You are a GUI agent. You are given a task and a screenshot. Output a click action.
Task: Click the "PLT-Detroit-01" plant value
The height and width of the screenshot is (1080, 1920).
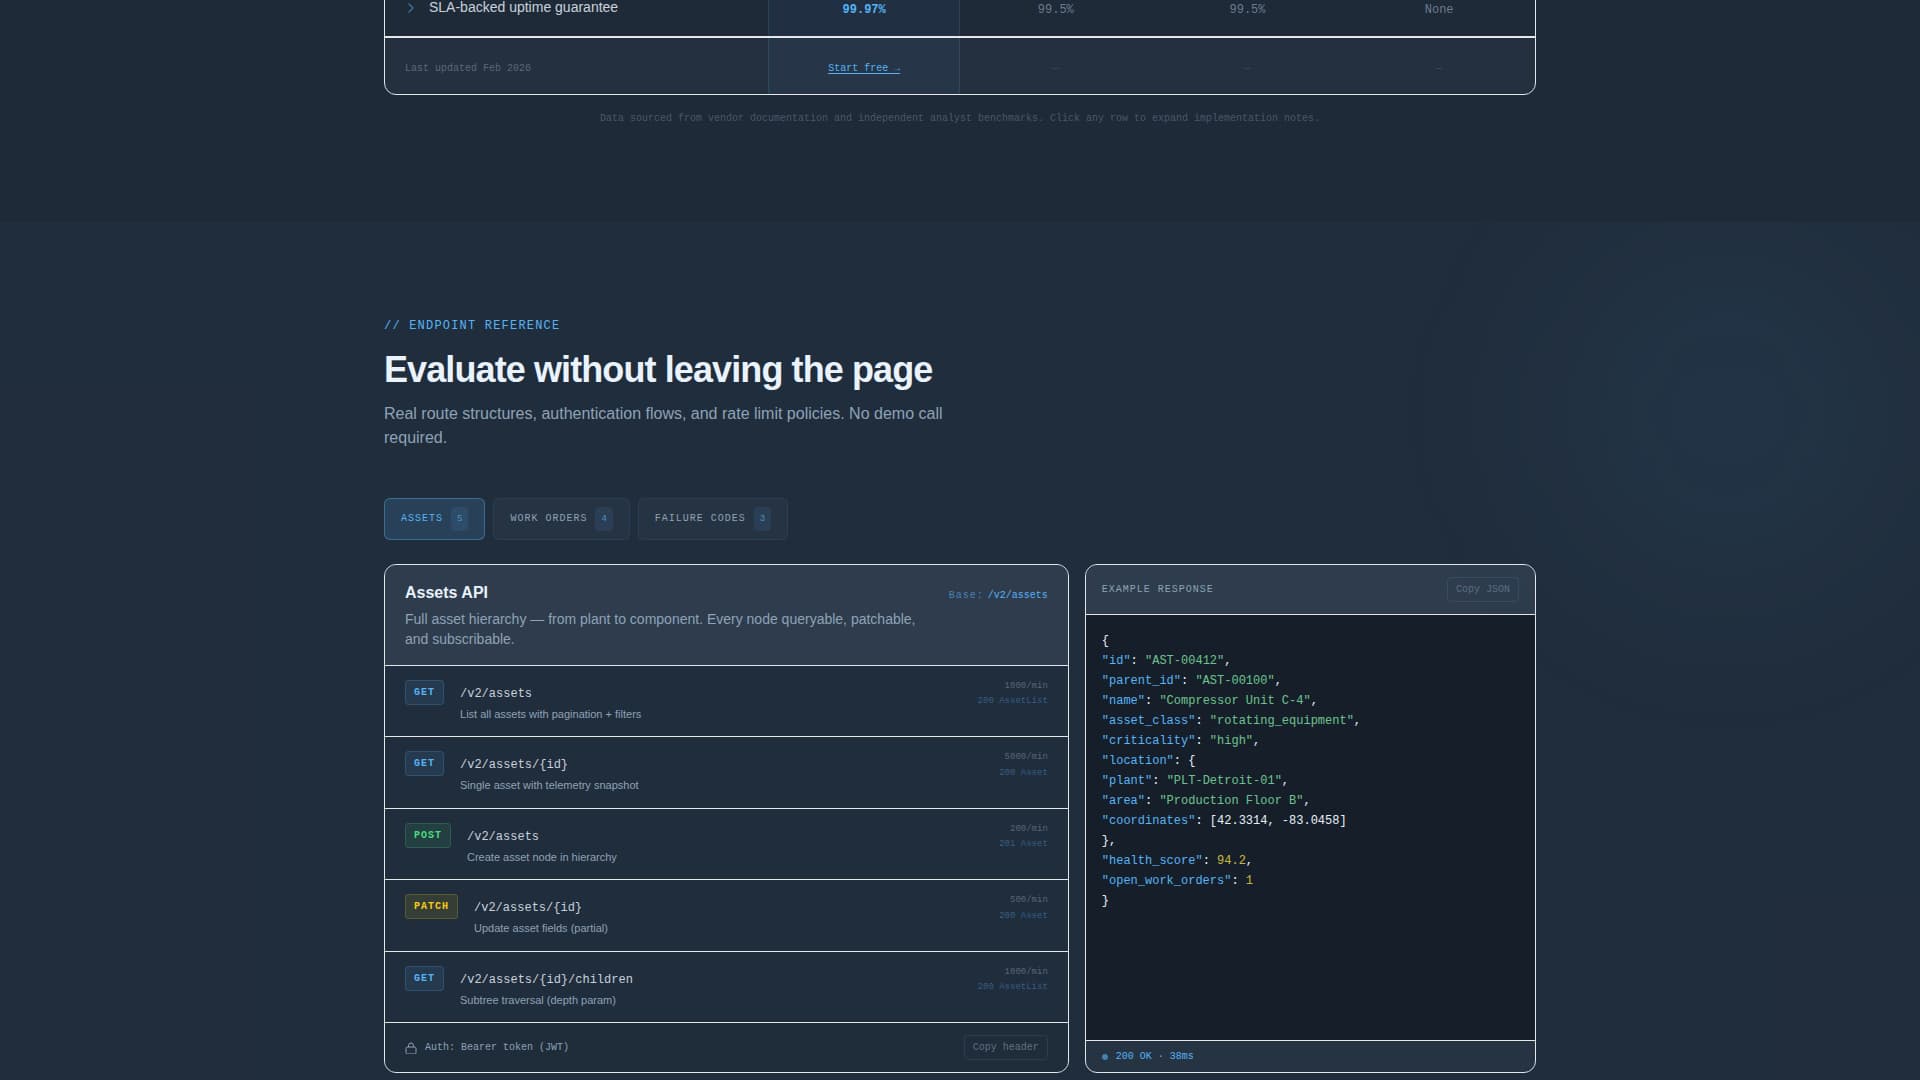(1224, 780)
